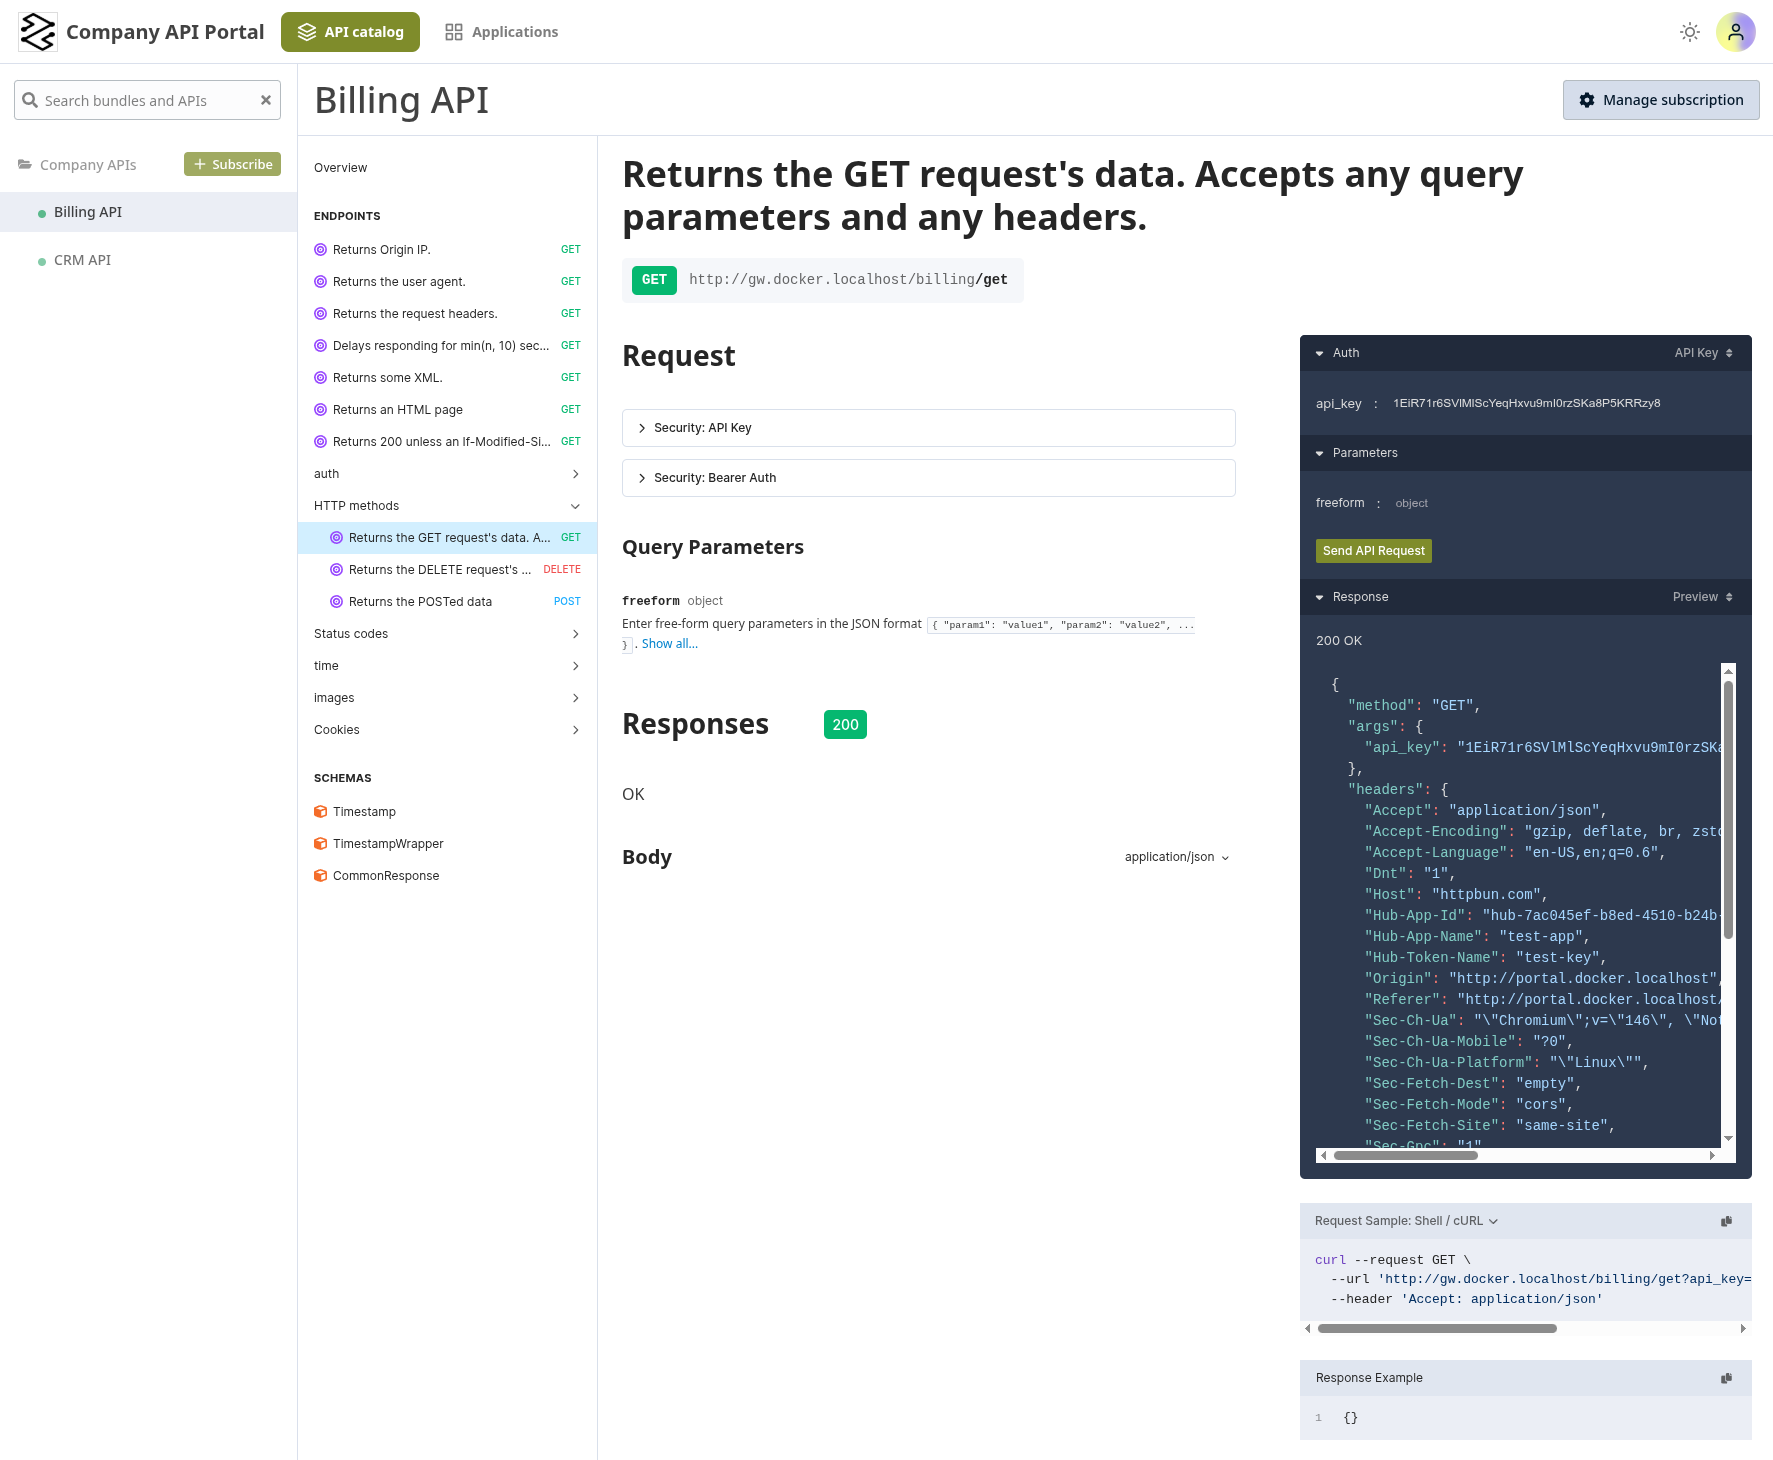Copy the Shell/cURL request sample
Viewport: 1773px width, 1460px height.
(1725, 1221)
